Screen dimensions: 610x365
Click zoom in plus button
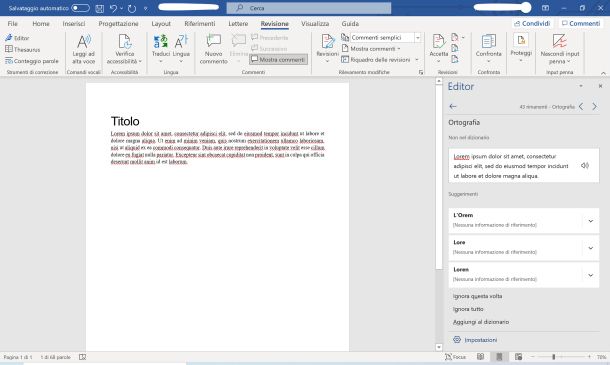(589, 357)
